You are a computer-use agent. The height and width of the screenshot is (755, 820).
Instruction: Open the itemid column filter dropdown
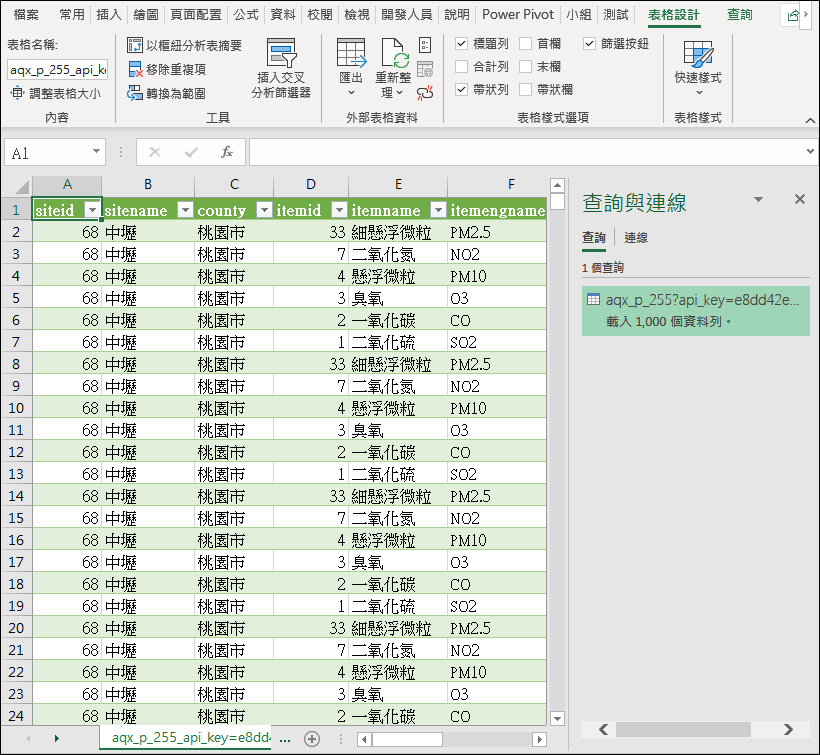340,210
